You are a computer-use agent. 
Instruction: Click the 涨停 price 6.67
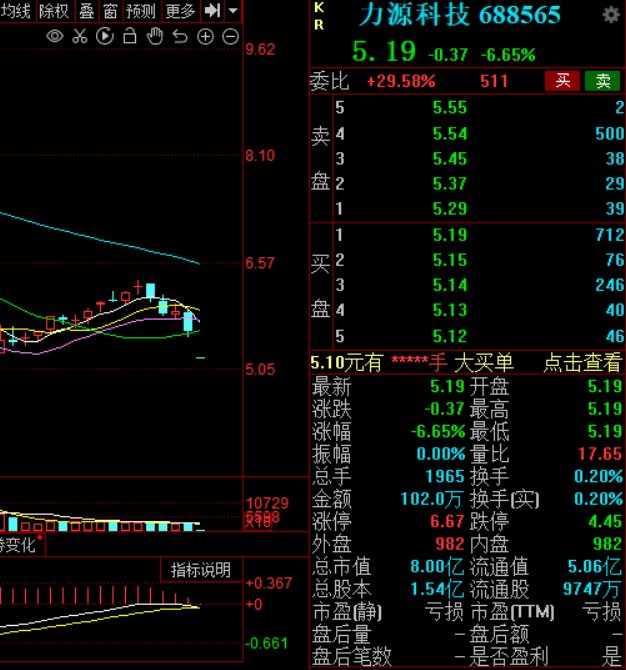pos(447,521)
